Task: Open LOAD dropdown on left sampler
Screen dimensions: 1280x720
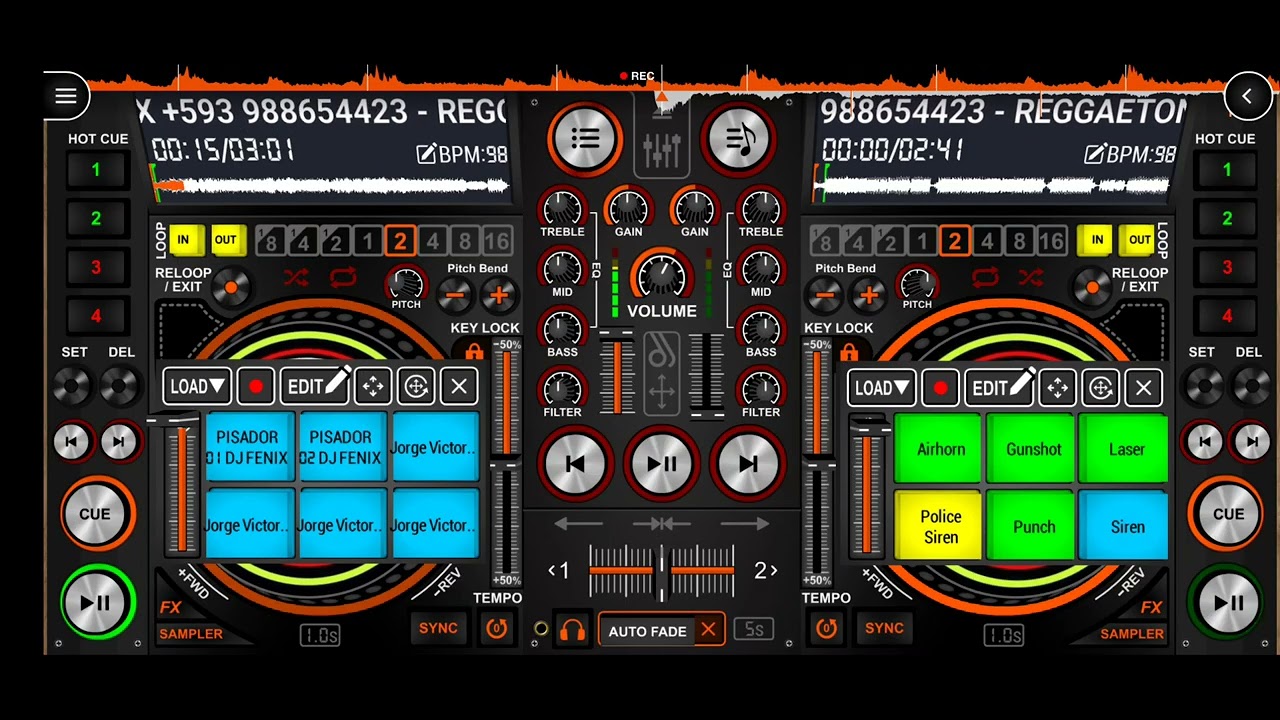Action: coord(197,386)
